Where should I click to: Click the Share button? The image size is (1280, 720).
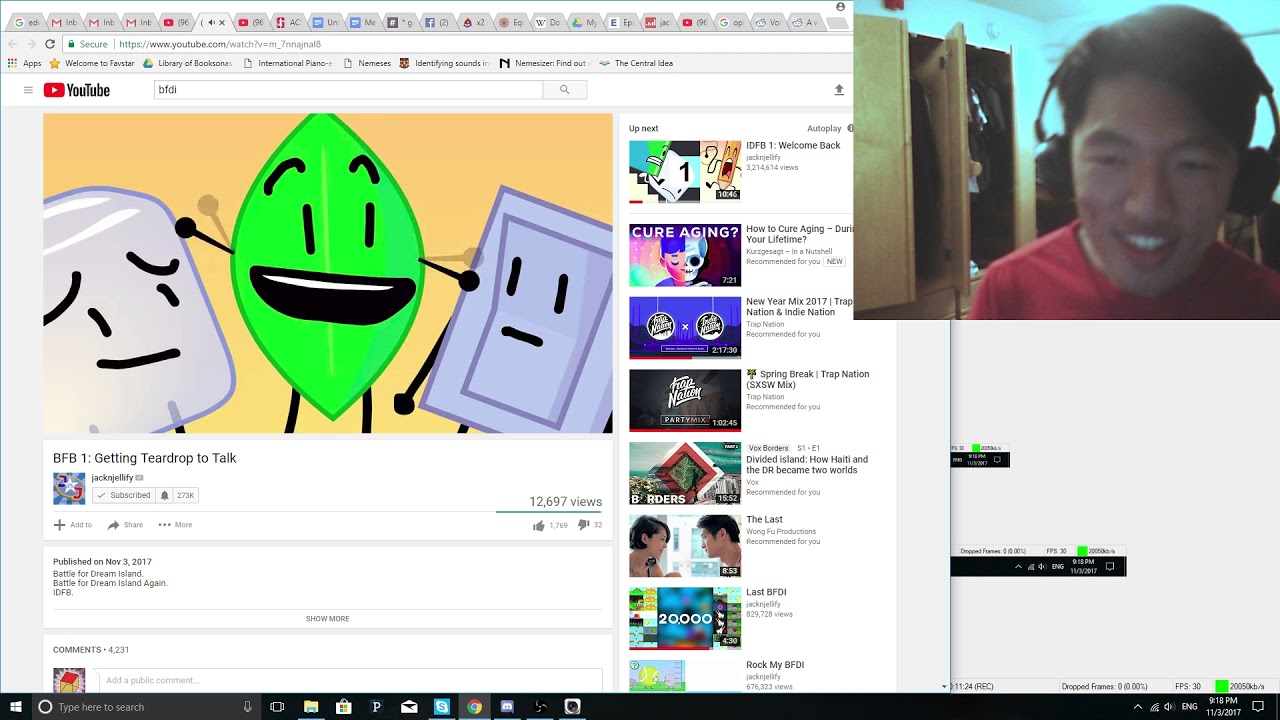point(125,525)
